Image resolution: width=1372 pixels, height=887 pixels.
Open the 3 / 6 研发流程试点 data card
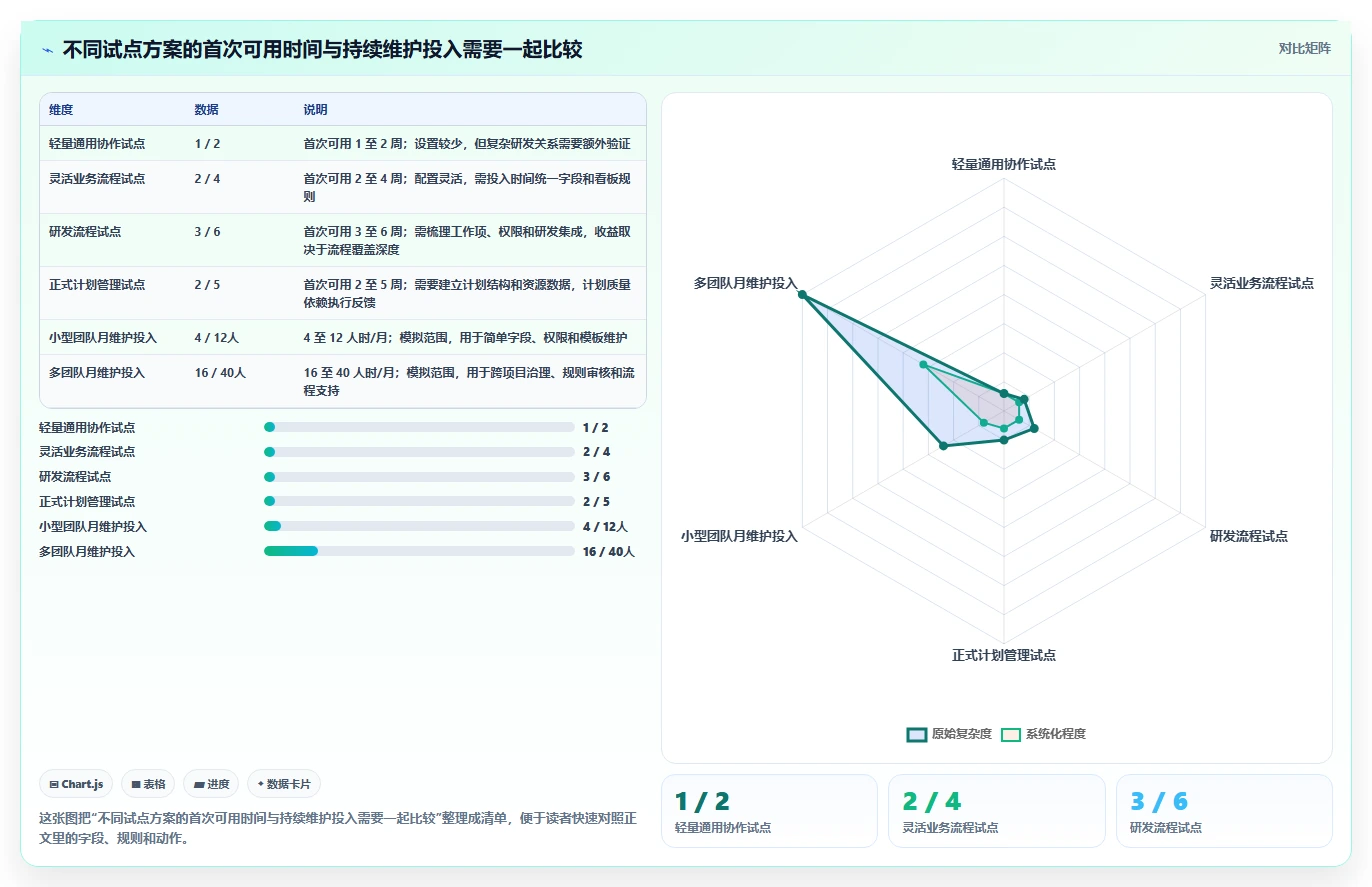pos(1224,811)
